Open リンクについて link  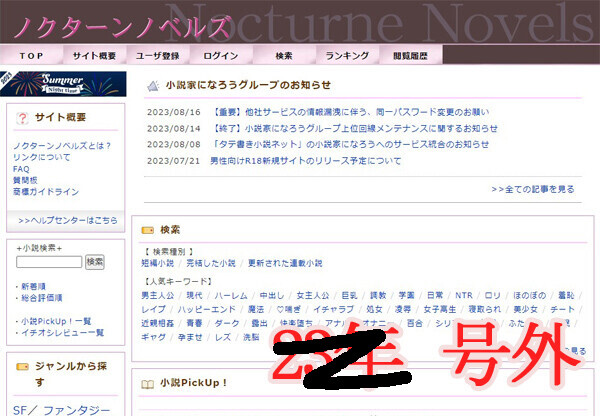tap(42, 157)
